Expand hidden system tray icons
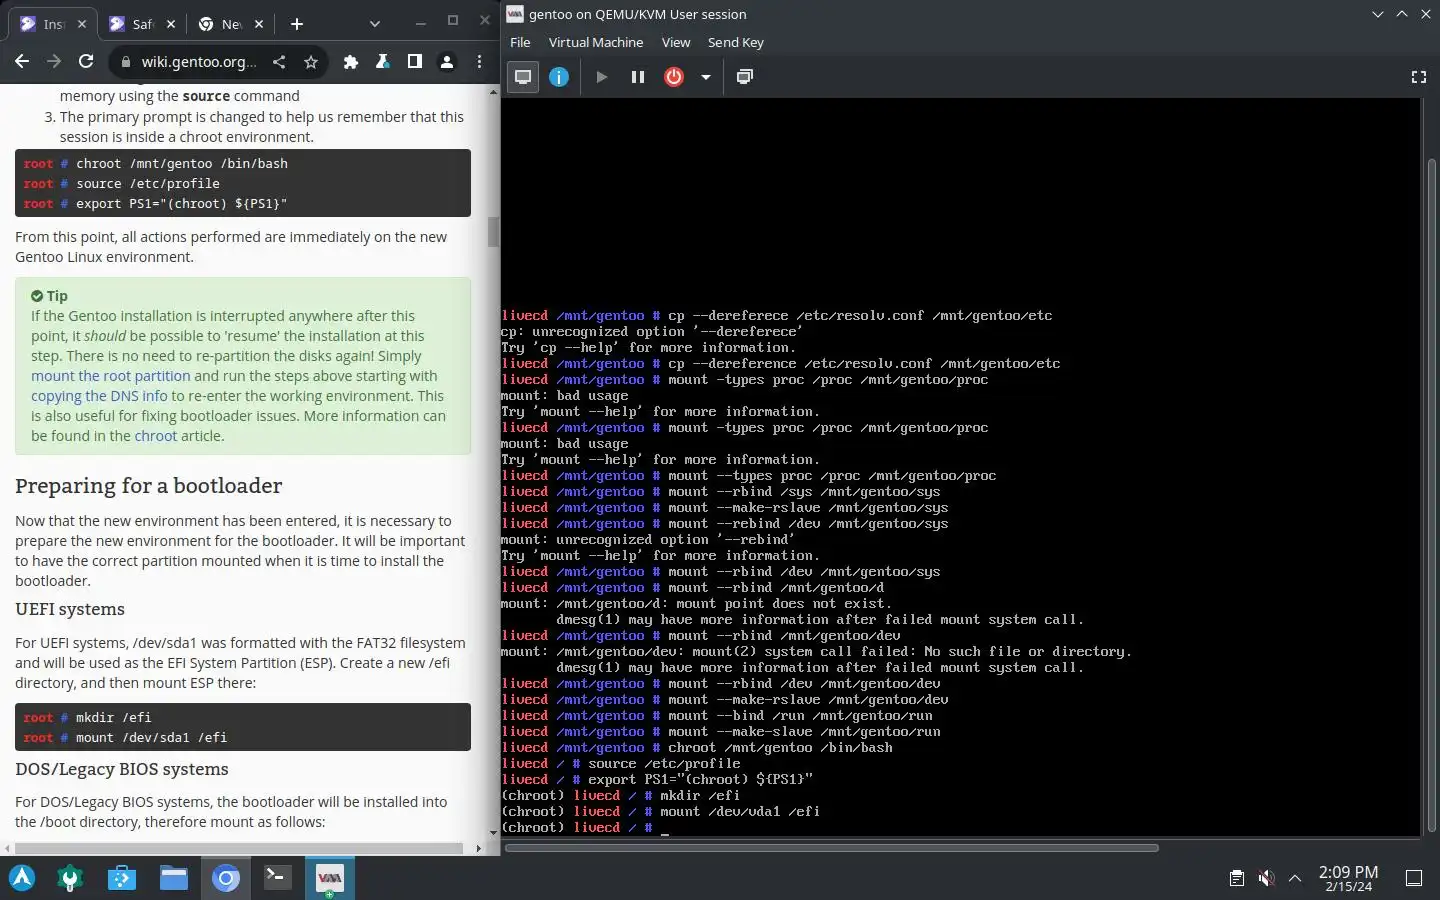 (1295, 878)
